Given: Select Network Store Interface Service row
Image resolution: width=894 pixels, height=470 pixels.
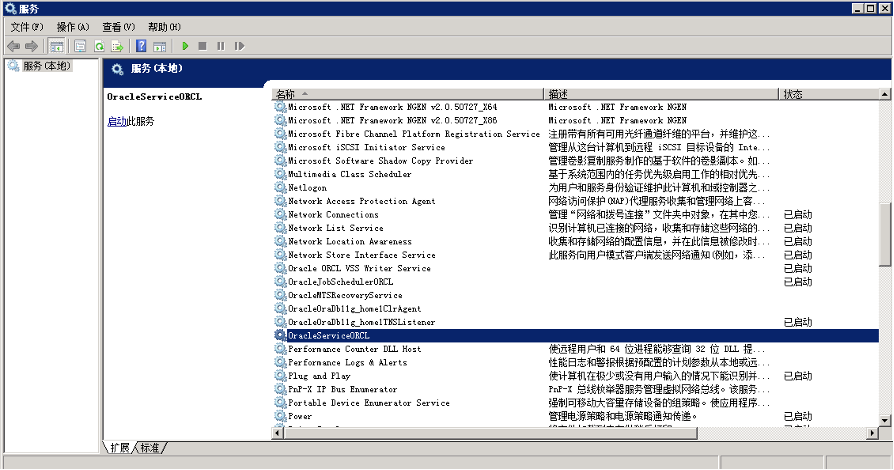Looking at the screenshot, I should (x=576, y=255).
